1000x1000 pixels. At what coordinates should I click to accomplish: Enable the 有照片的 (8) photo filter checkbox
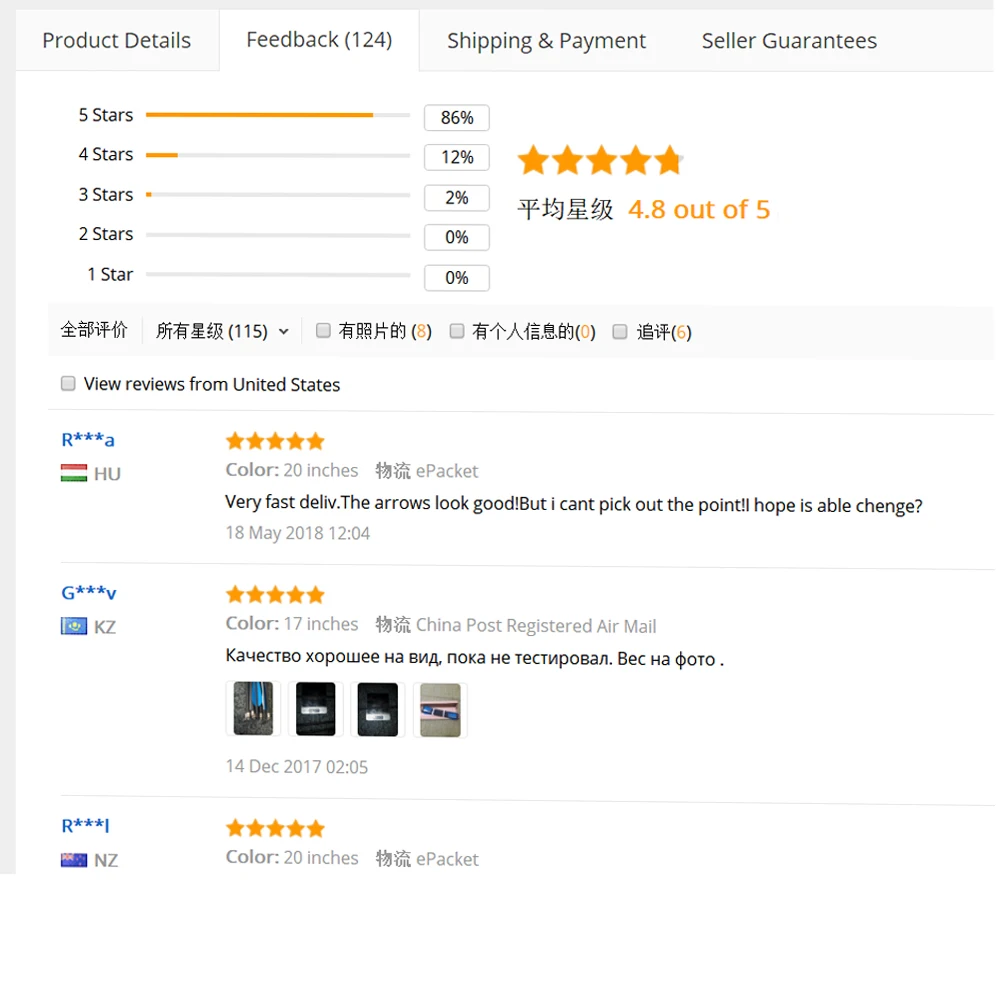(x=323, y=330)
